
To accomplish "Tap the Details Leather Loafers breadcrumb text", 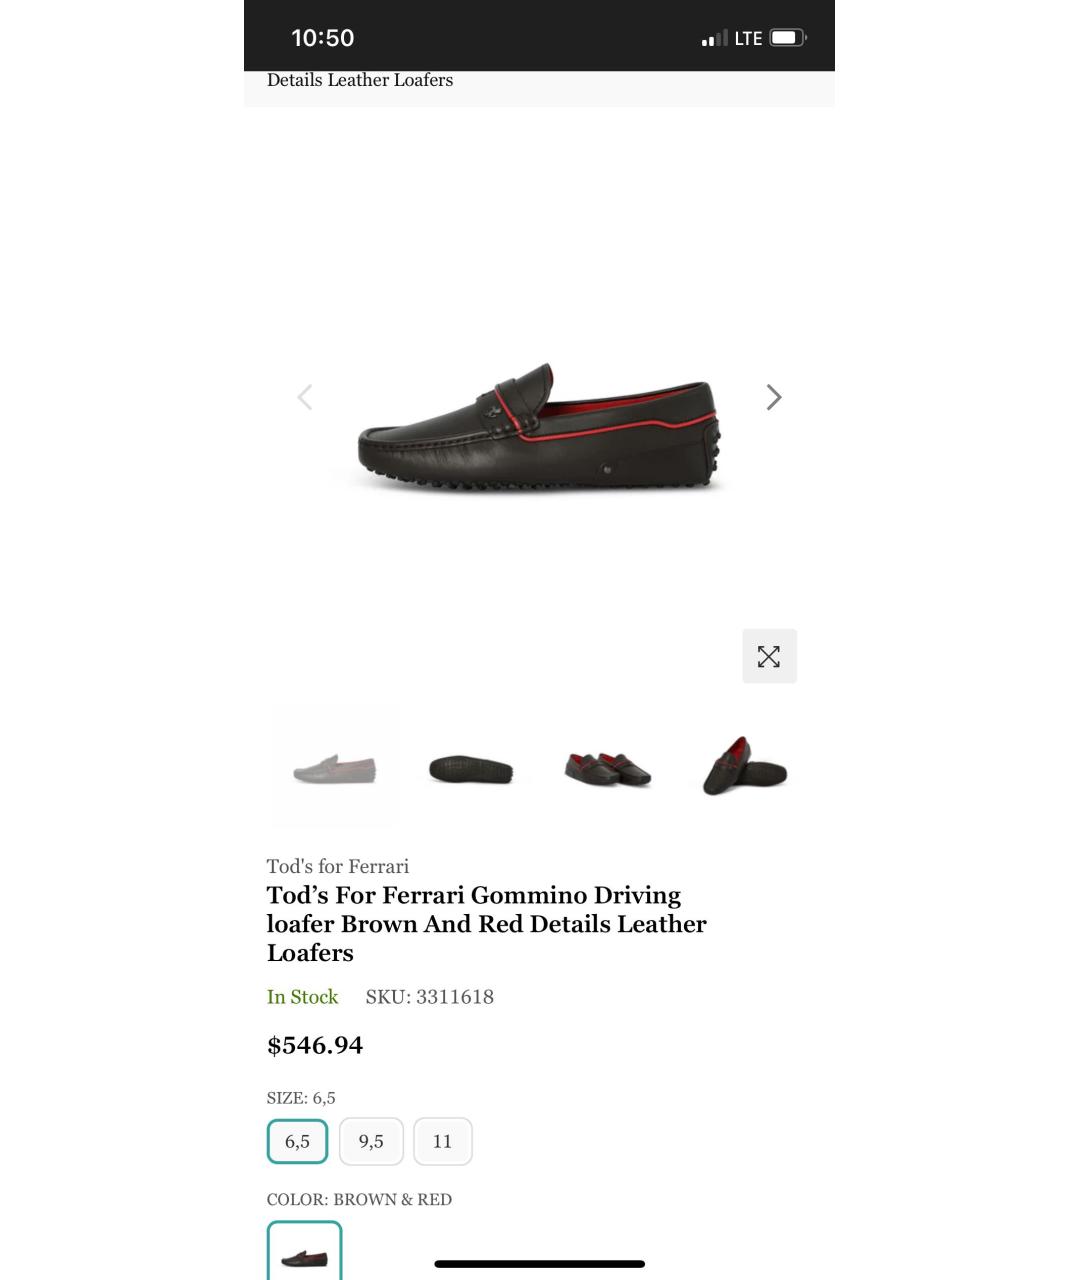I will [x=360, y=80].
